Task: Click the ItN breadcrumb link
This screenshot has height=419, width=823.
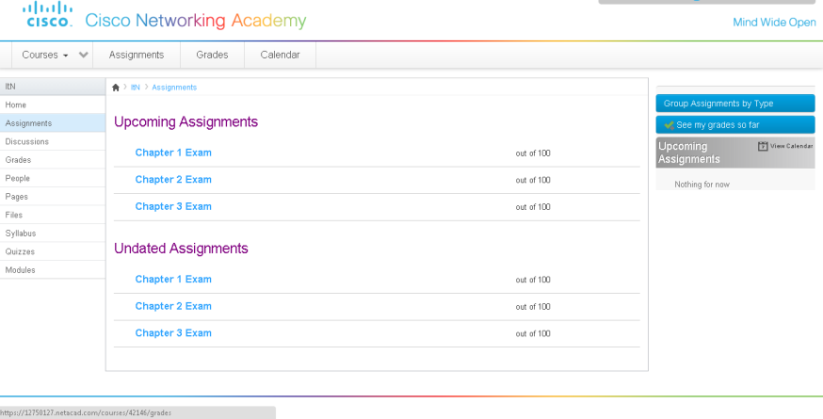Action: click(135, 88)
